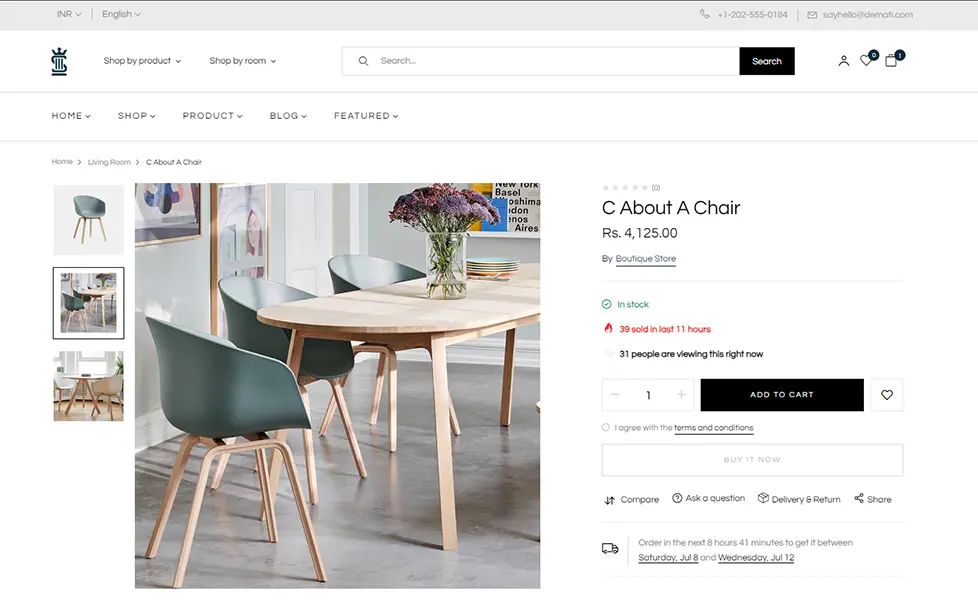Select the round table thumbnail image
The image size is (978, 600).
89,386
